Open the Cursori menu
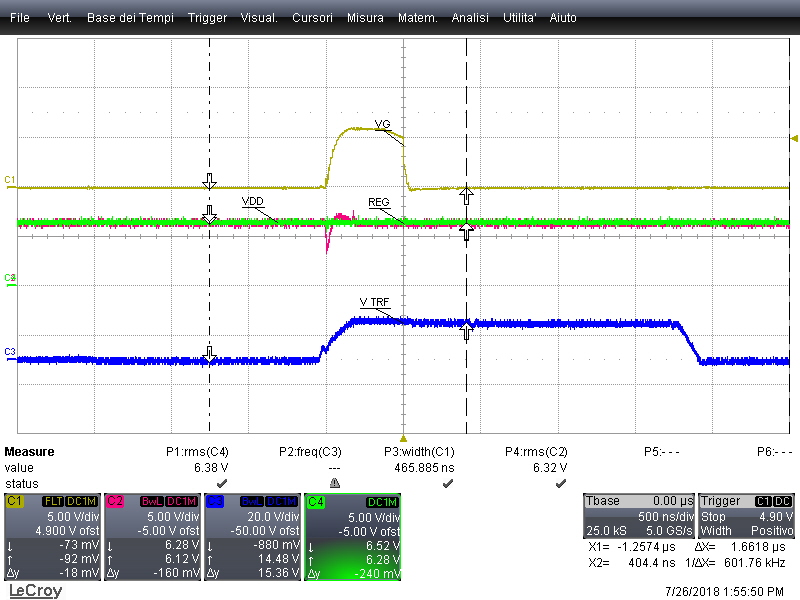The height and width of the screenshot is (600, 800). 312,18
